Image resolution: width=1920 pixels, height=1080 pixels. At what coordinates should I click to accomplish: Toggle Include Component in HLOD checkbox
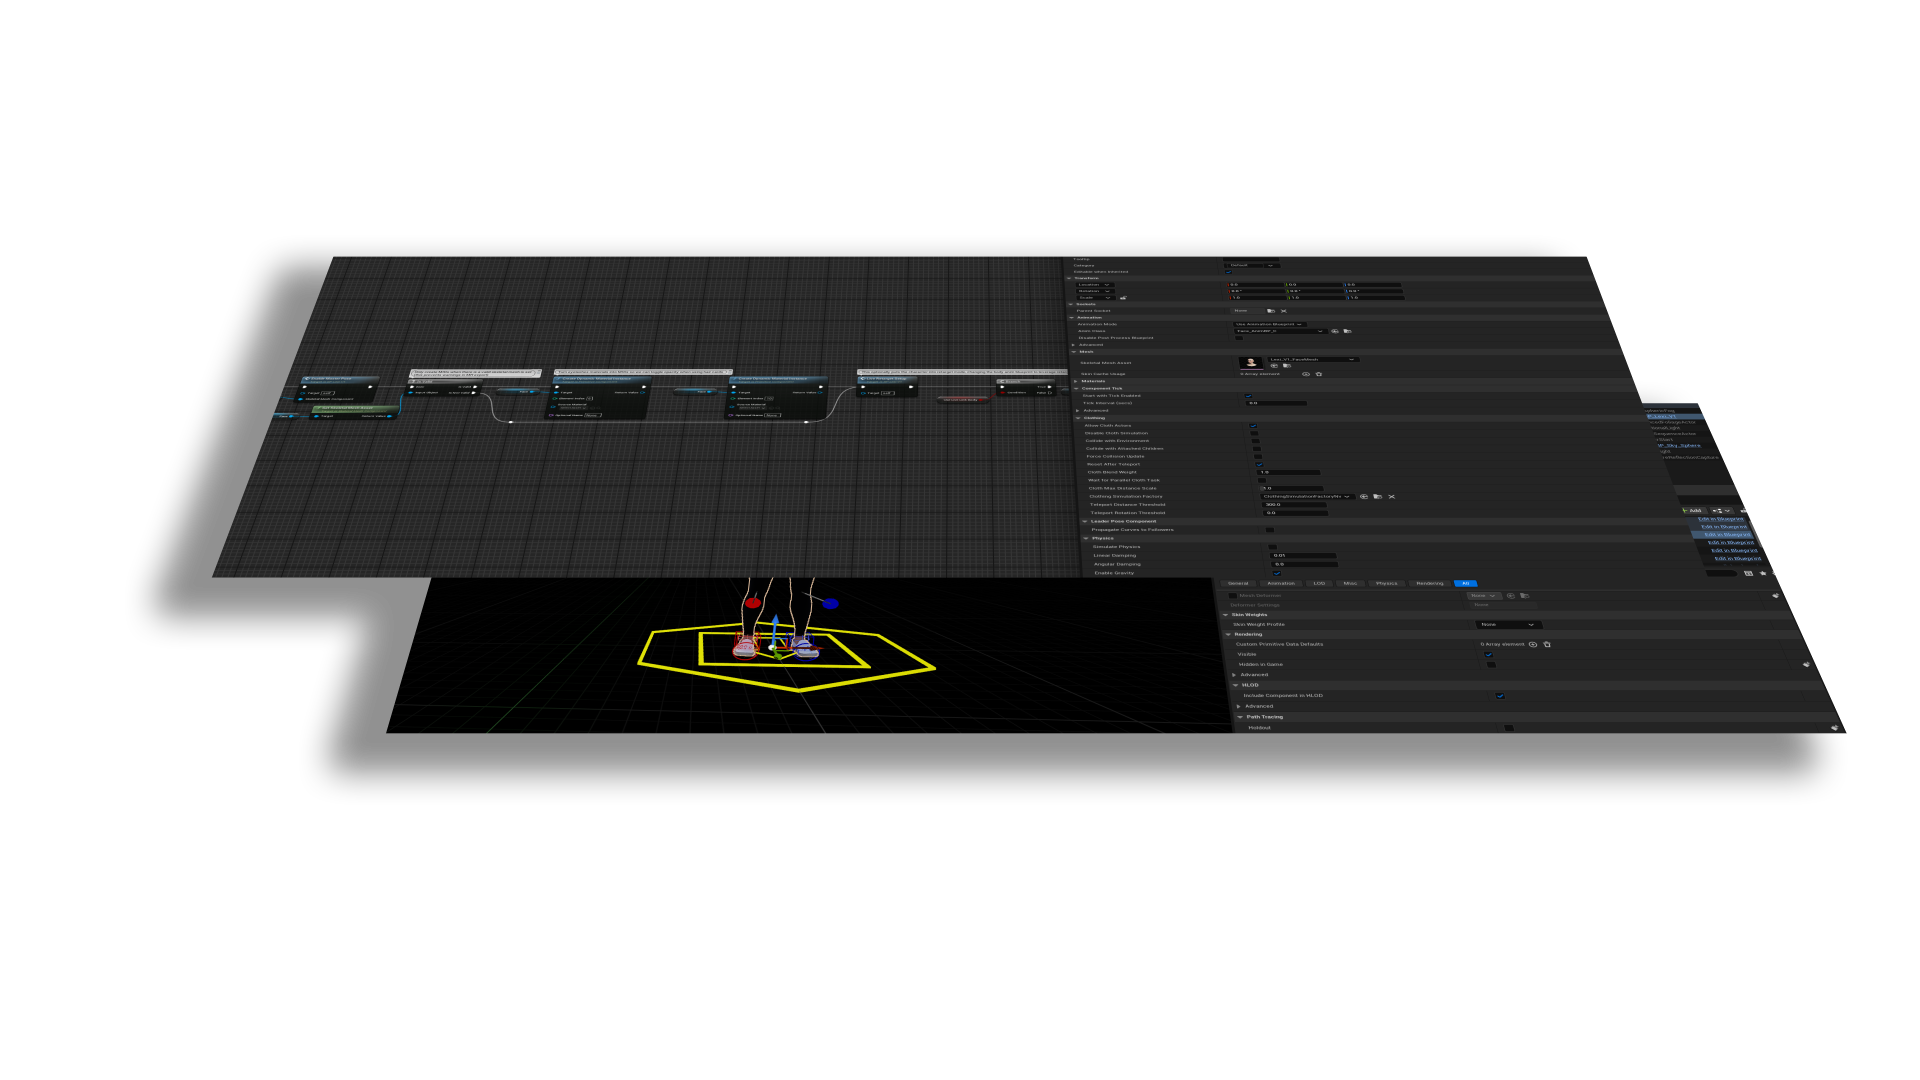[x=1500, y=696]
